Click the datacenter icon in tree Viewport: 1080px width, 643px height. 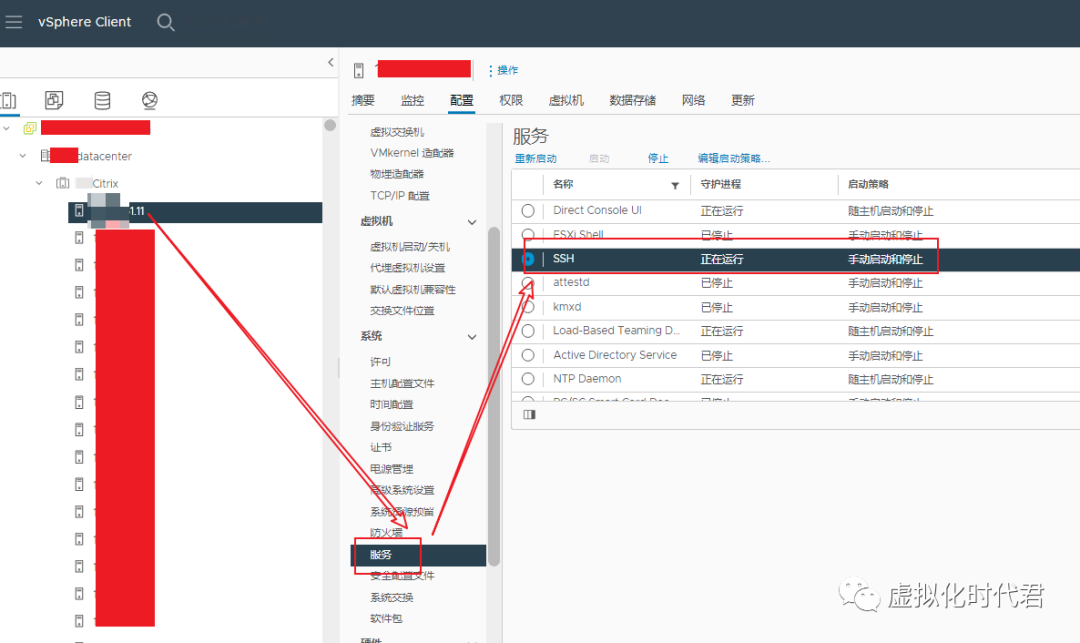pyautogui.click(x=45, y=156)
